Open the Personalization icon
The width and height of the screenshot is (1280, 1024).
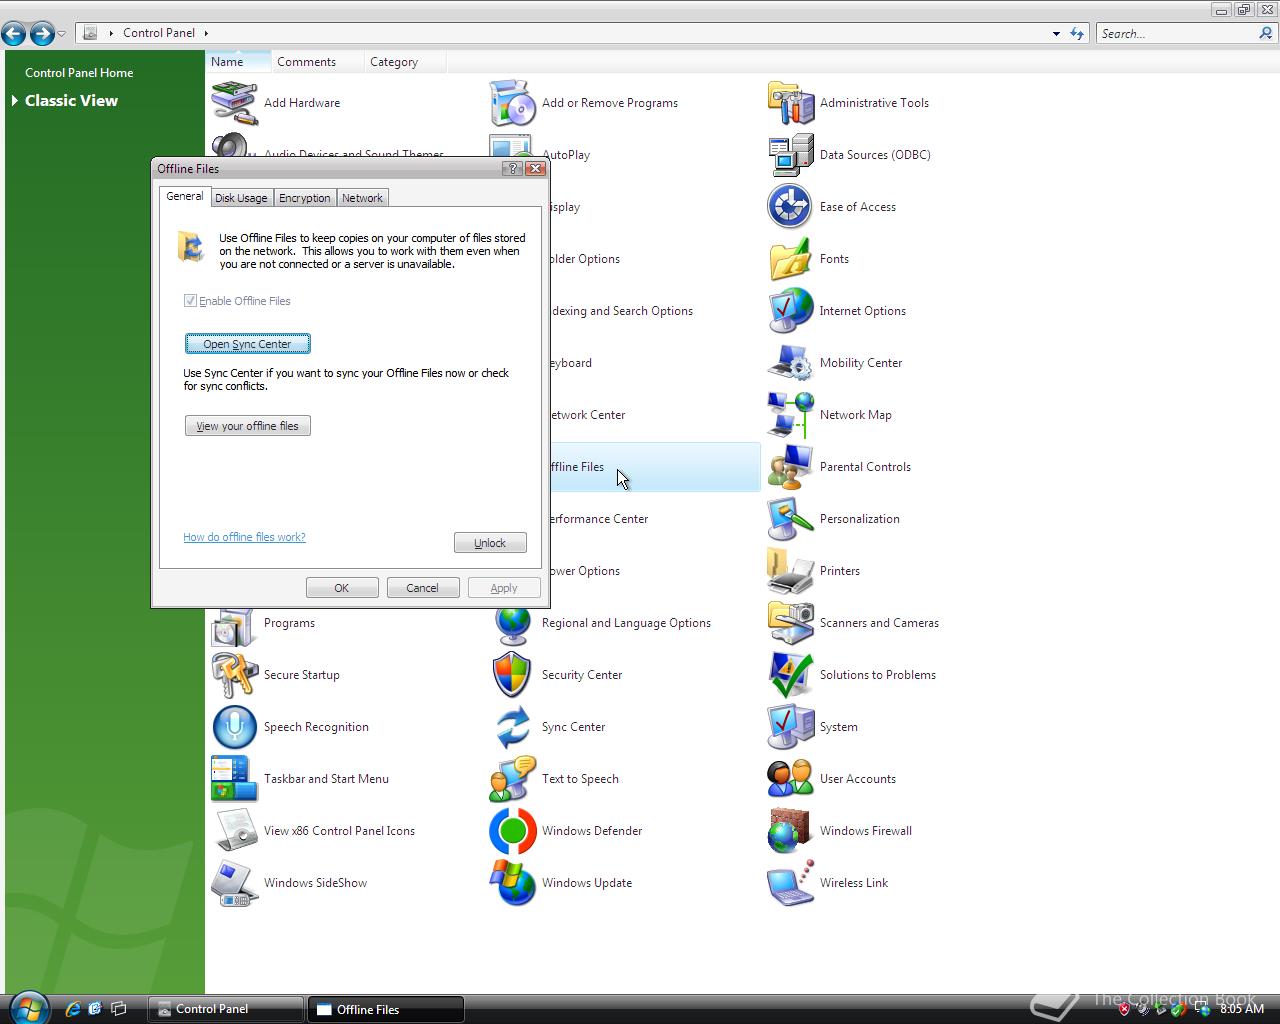coord(790,519)
